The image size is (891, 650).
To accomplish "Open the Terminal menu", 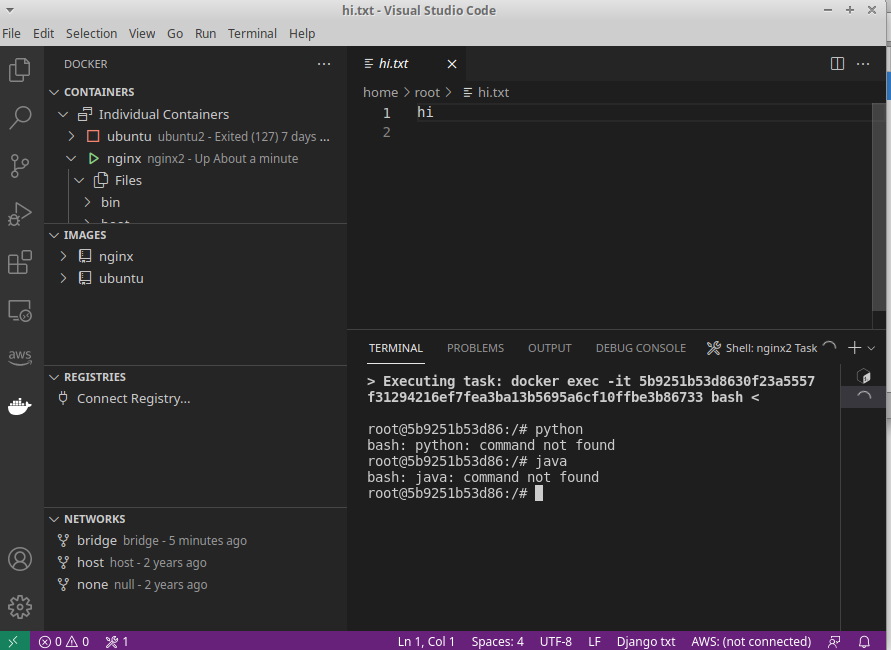I will [x=252, y=34].
